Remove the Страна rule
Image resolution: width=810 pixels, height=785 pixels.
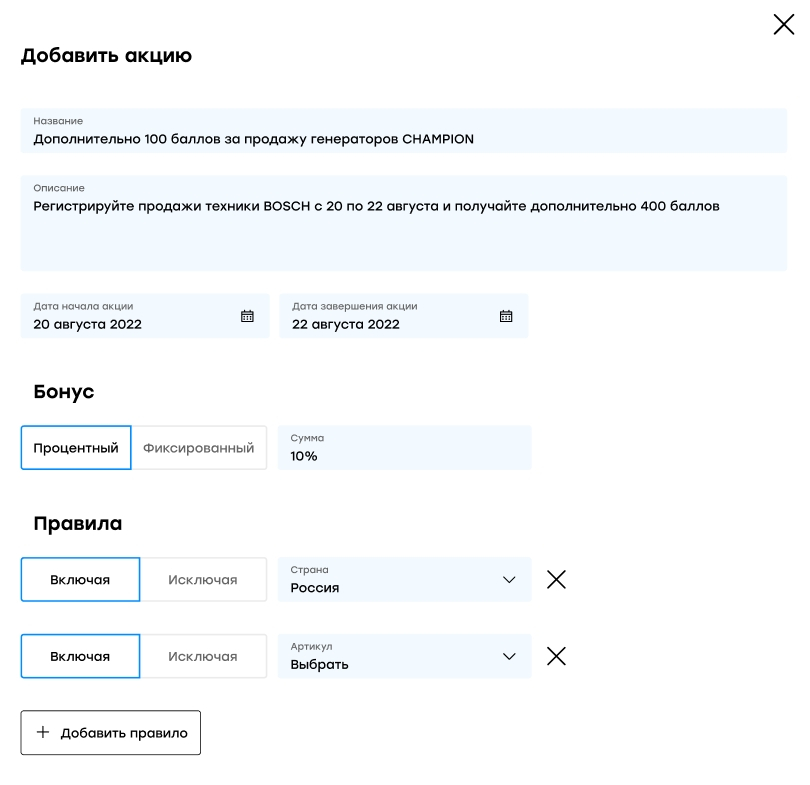click(x=556, y=579)
